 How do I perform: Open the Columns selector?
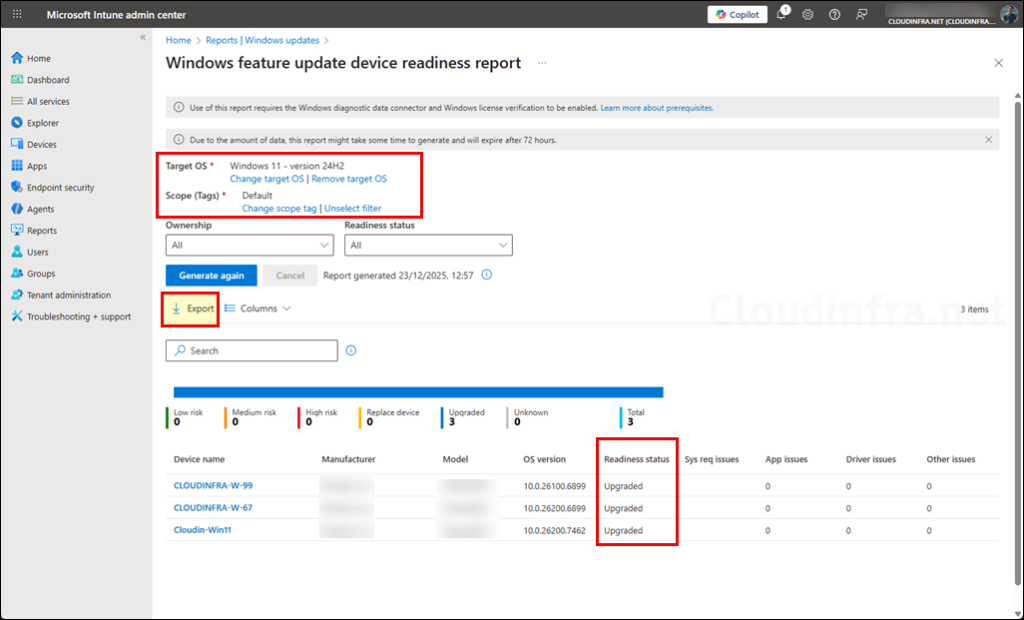(x=257, y=308)
